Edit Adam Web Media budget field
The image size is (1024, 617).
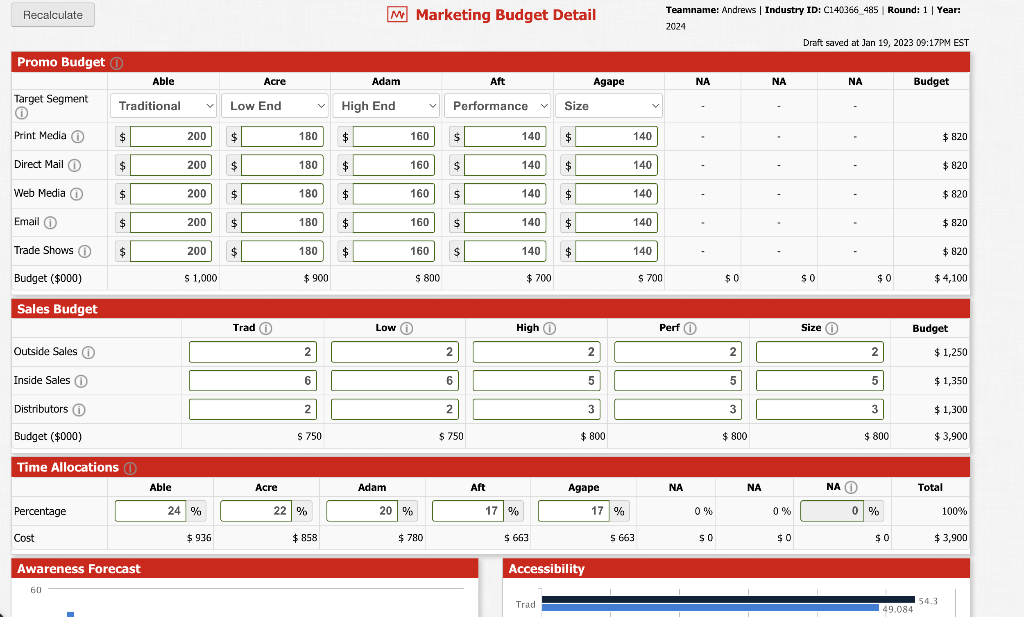pyautogui.click(x=394, y=194)
